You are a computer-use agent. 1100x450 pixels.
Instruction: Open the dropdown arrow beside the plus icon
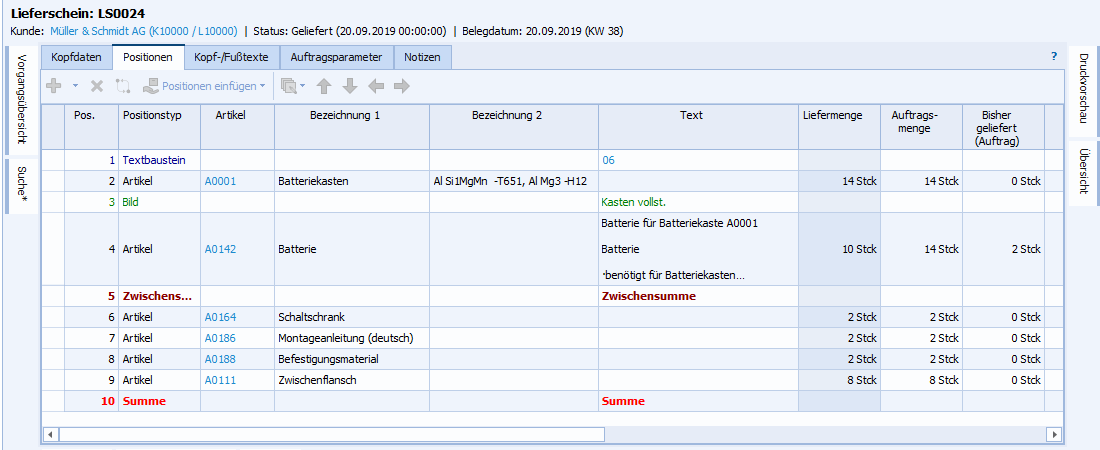[75, 87]
